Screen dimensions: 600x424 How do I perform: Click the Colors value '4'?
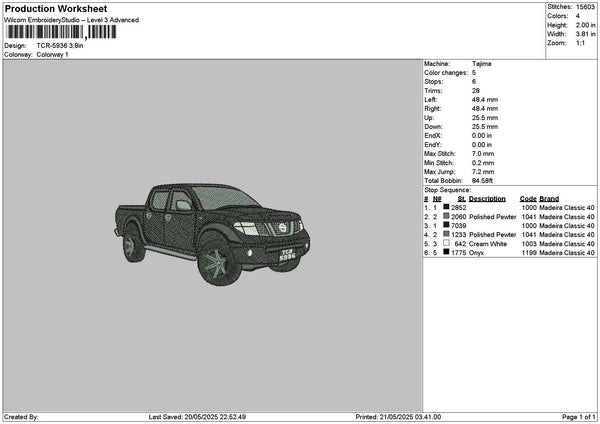(x=578, y=16)
